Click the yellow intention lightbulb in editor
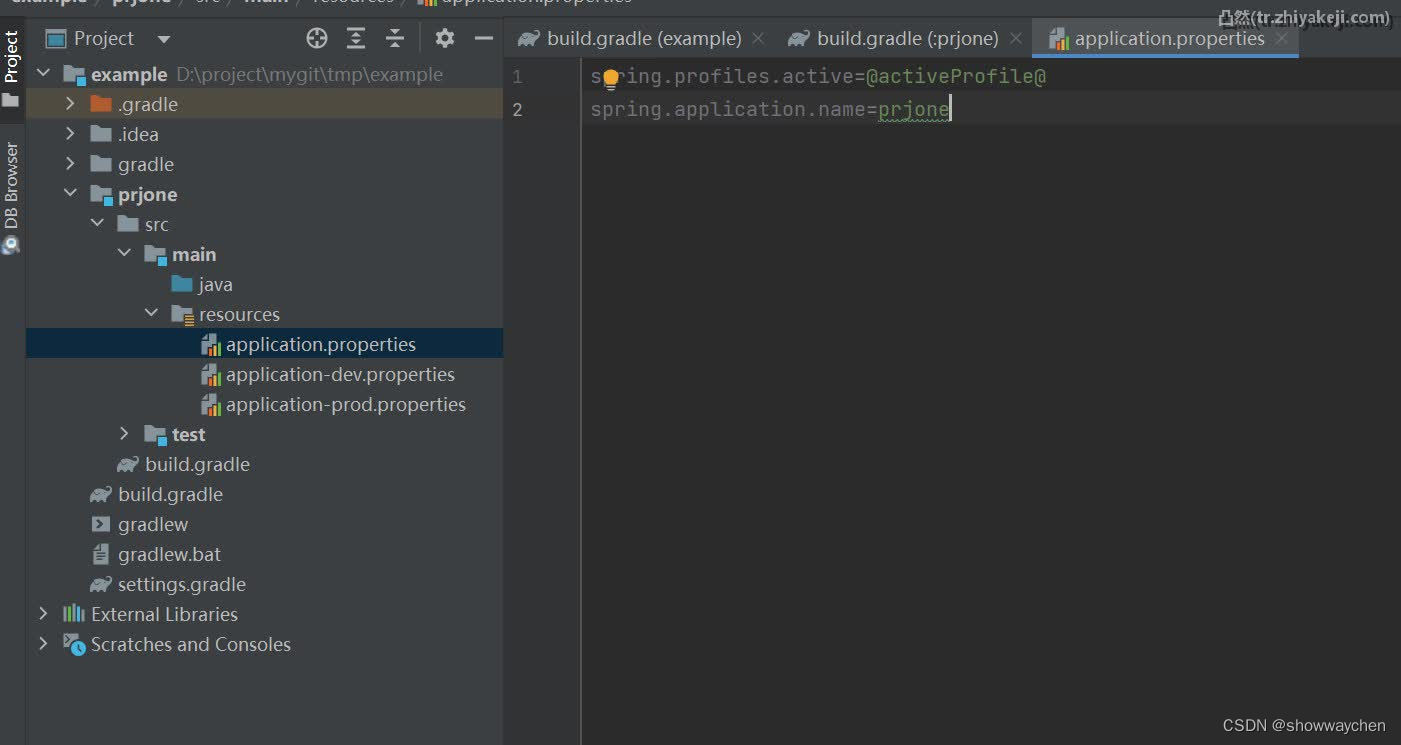Screen dimensions: 1401x745 (x=611, y=79)
